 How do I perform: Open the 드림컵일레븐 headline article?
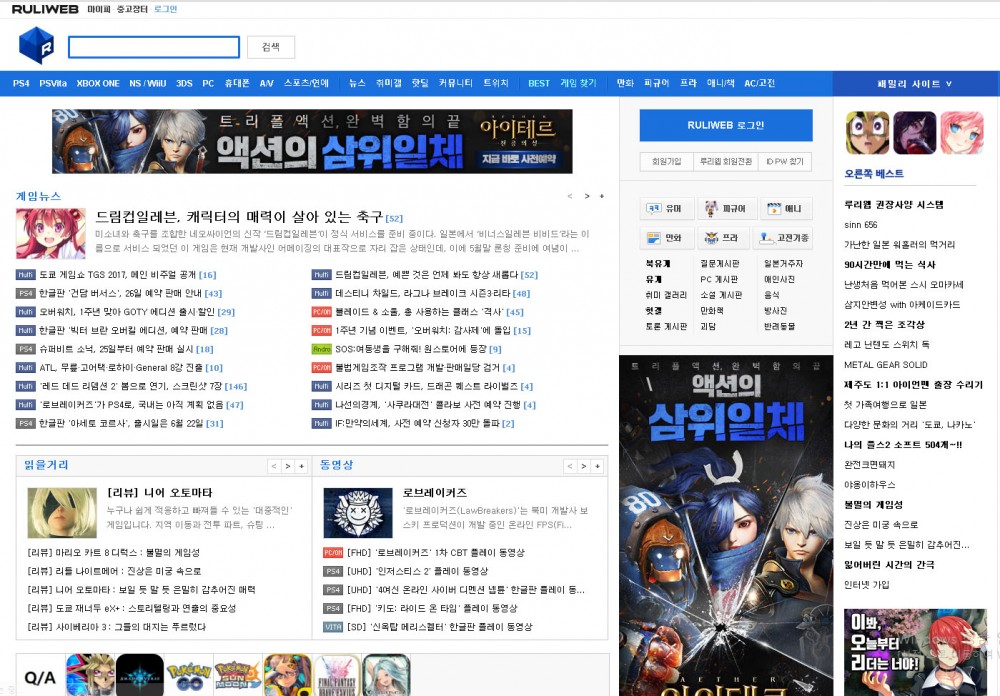(240, 217)
